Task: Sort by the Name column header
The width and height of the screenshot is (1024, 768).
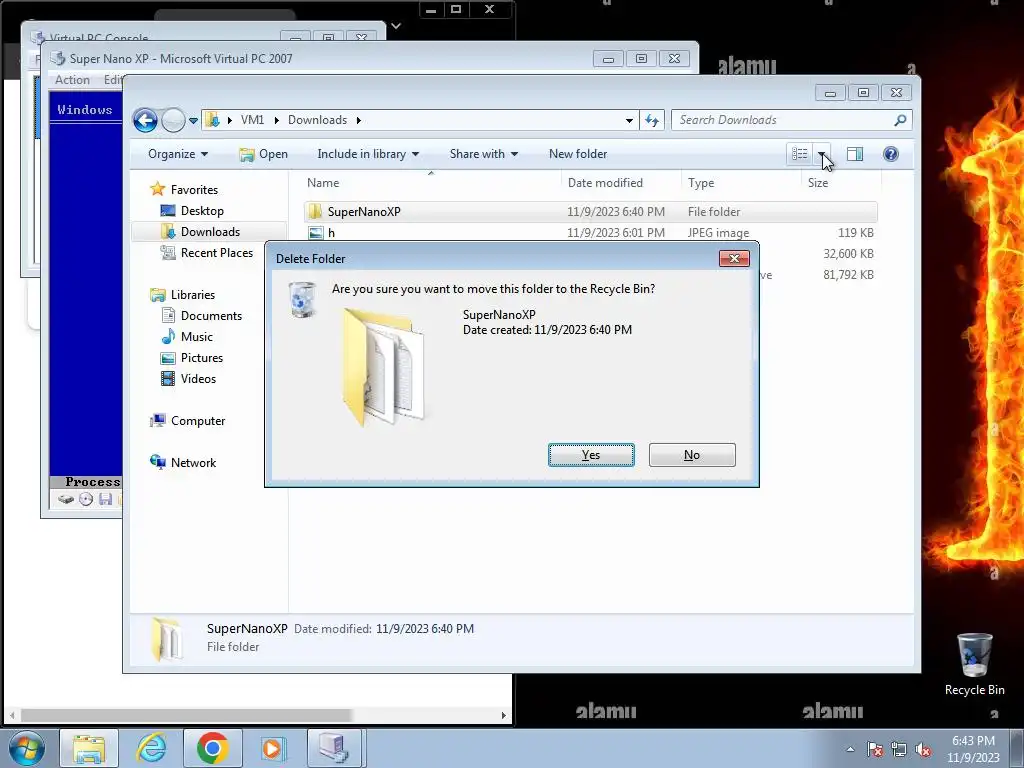Action: click(431, 183)
